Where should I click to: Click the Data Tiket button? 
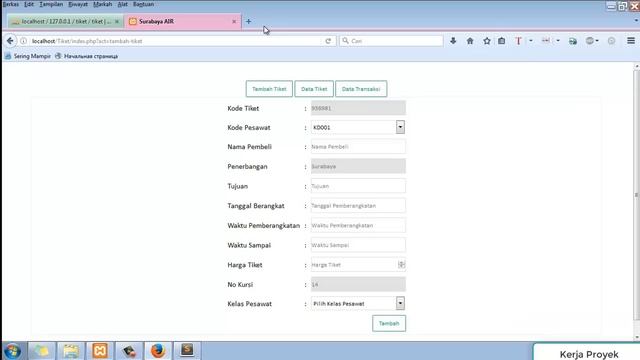click(314, 89)
